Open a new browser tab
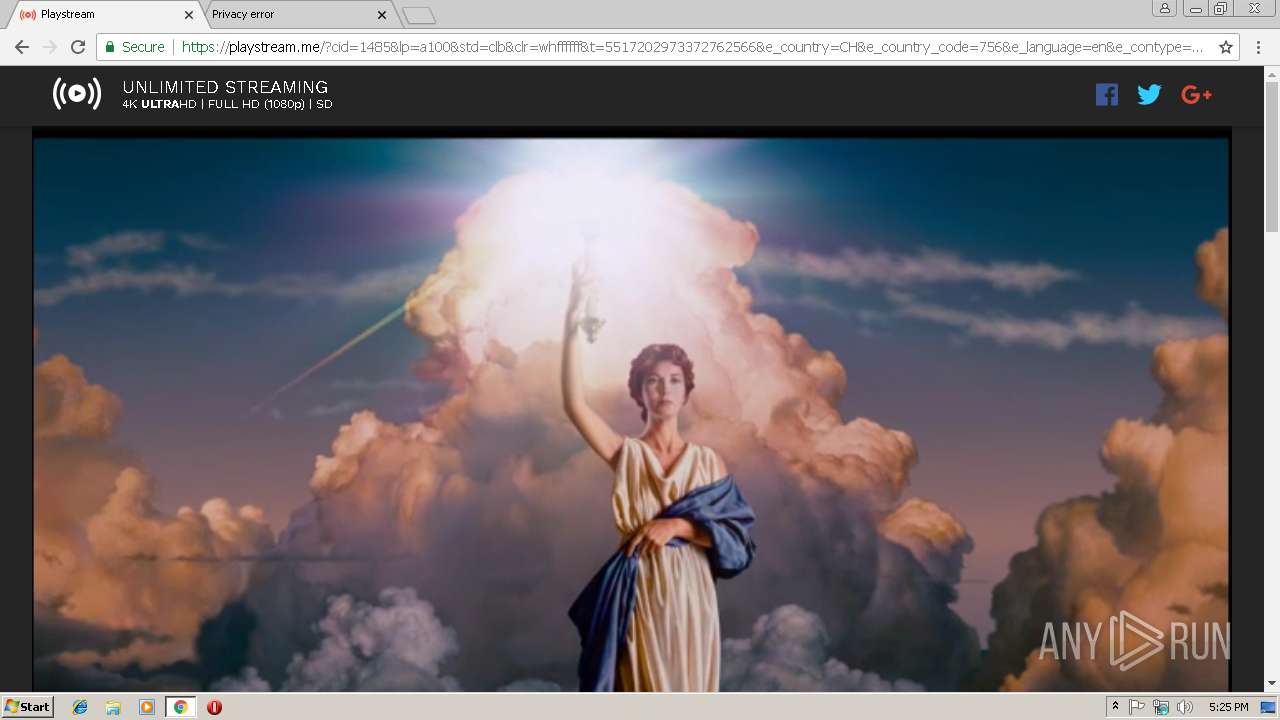Screen dimensions: 1280x720 point(419,15)
